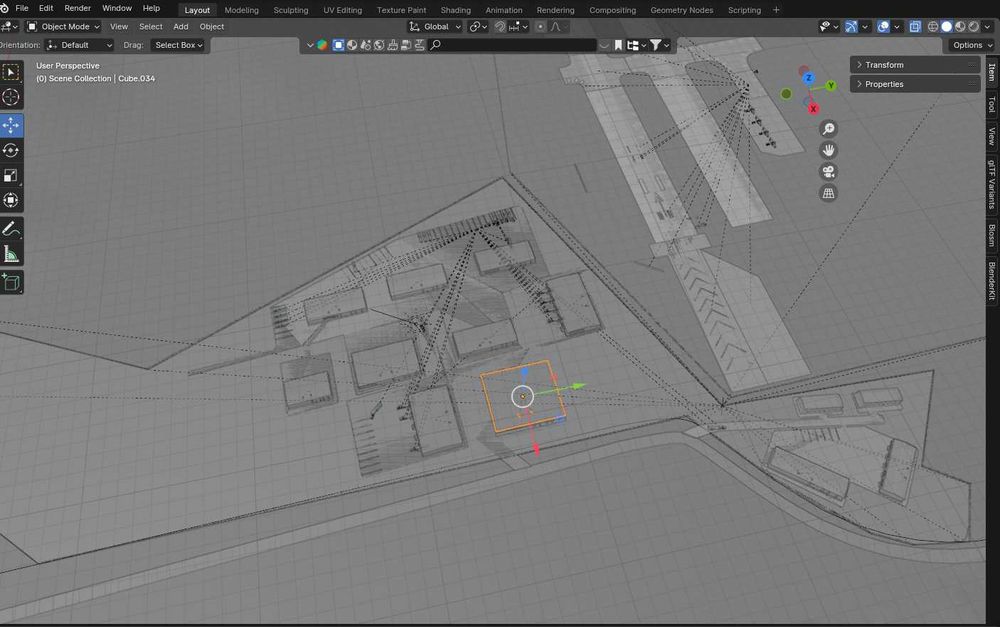Switch to the Modeling workspace tab
Viewport: 1000px width, 627px height.
point(242,10)
